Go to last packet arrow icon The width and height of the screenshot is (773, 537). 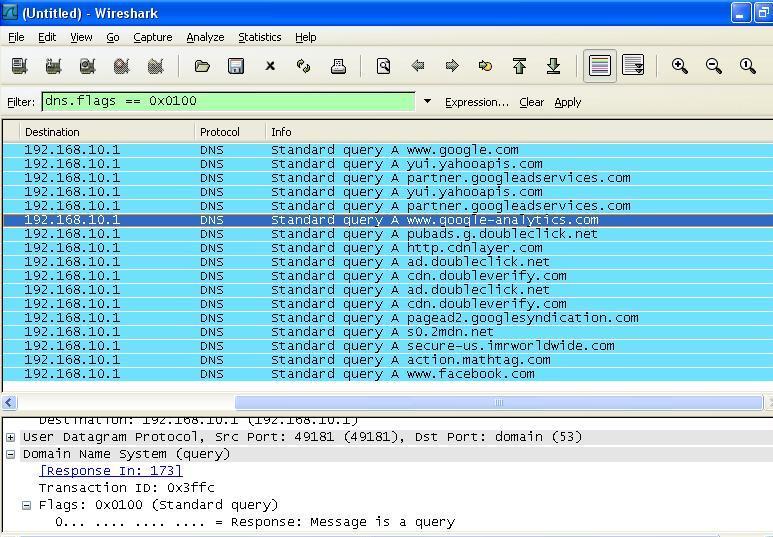click(x=553, y=66)
